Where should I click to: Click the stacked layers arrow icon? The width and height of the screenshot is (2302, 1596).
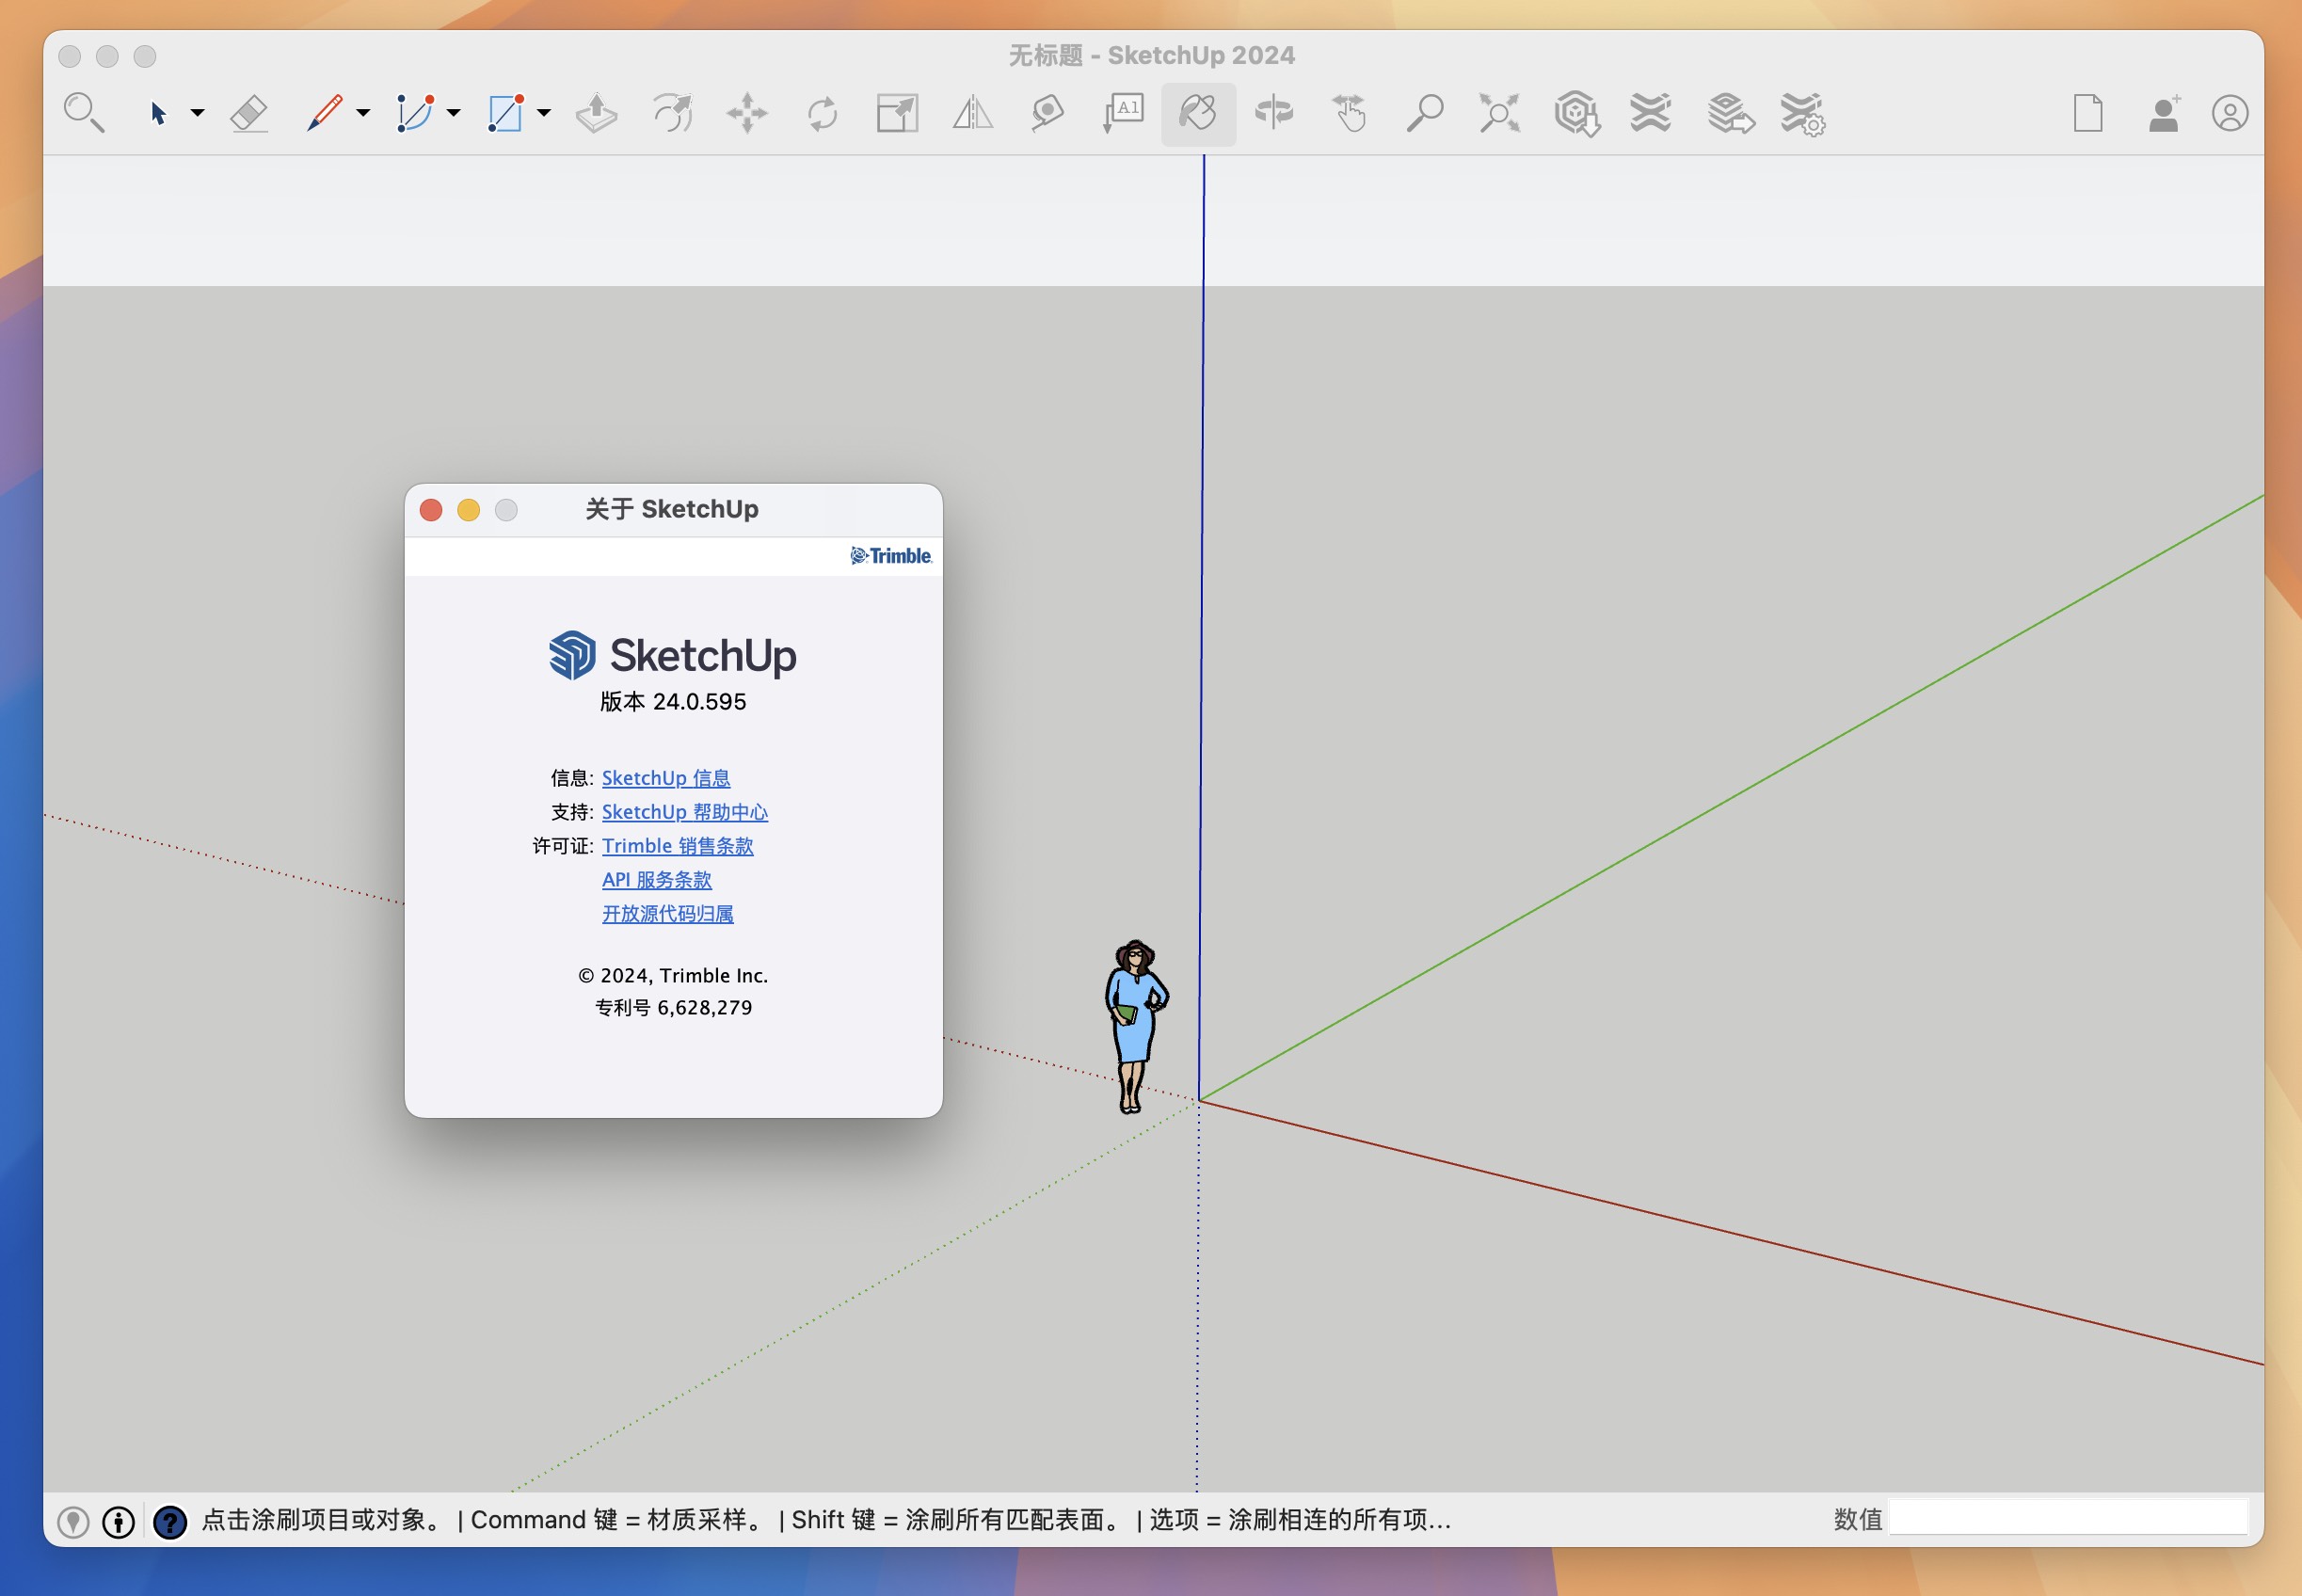(1730, 113)
